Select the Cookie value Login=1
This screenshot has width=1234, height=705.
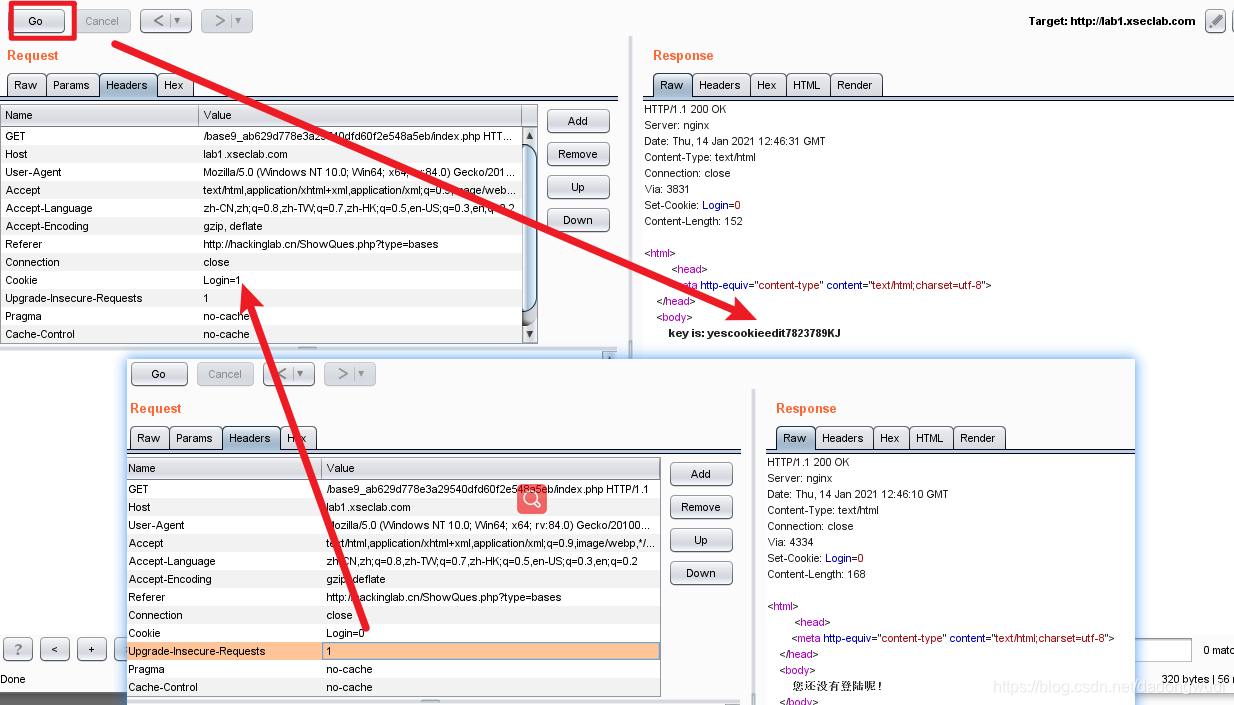[222, 280]
